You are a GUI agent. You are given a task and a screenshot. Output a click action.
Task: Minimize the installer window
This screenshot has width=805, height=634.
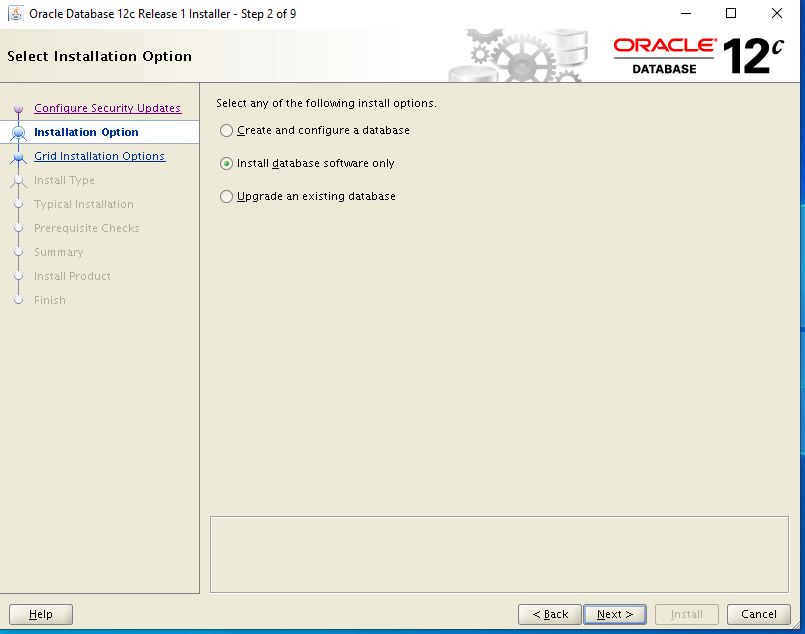[x=686, y=13]
